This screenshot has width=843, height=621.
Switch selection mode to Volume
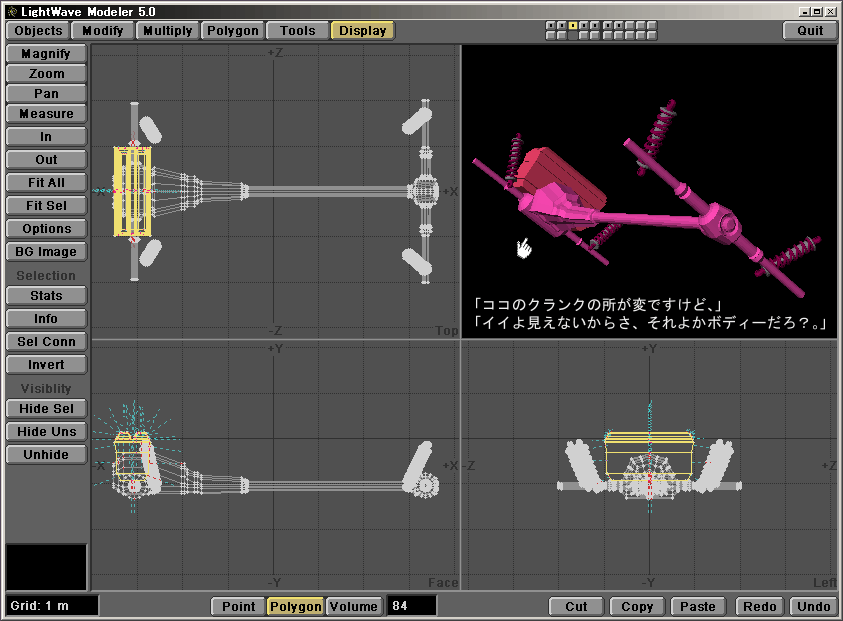tap(353, 606)
